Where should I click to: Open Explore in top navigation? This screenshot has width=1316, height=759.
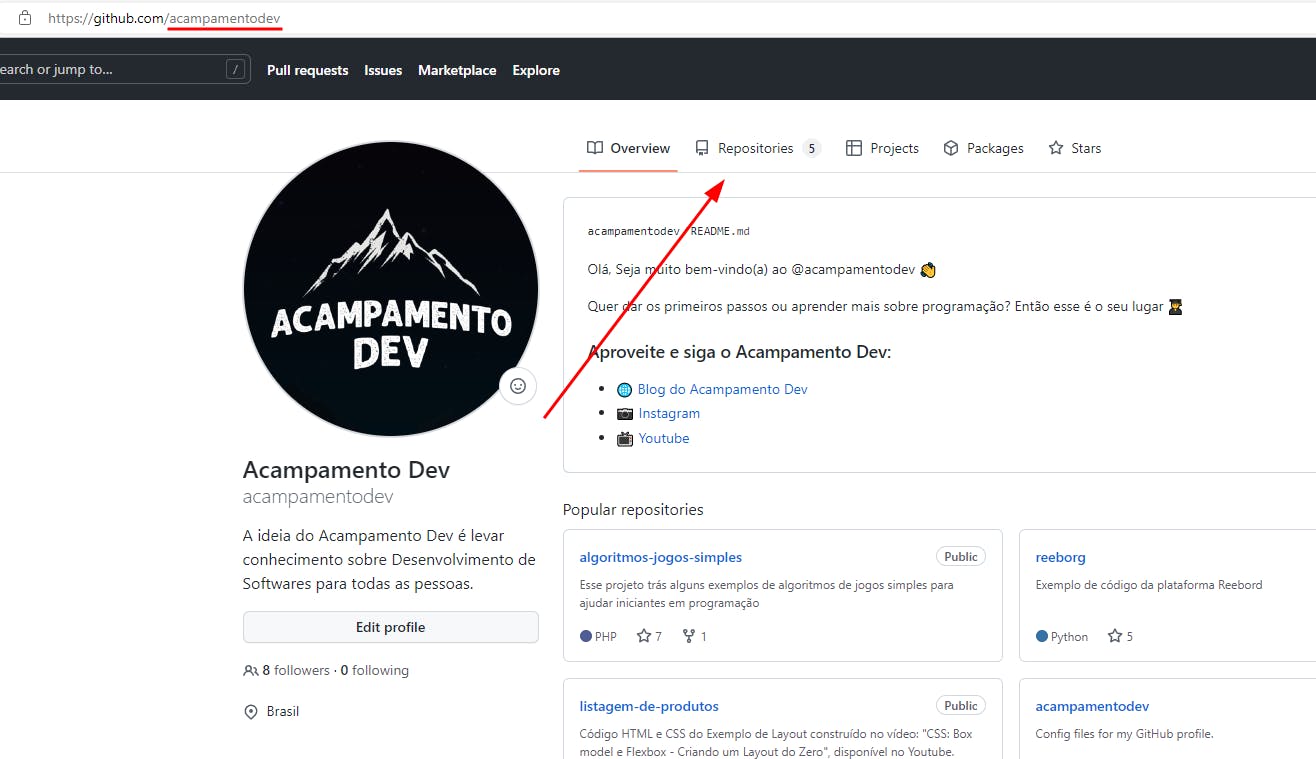click(x=536, y=70)
